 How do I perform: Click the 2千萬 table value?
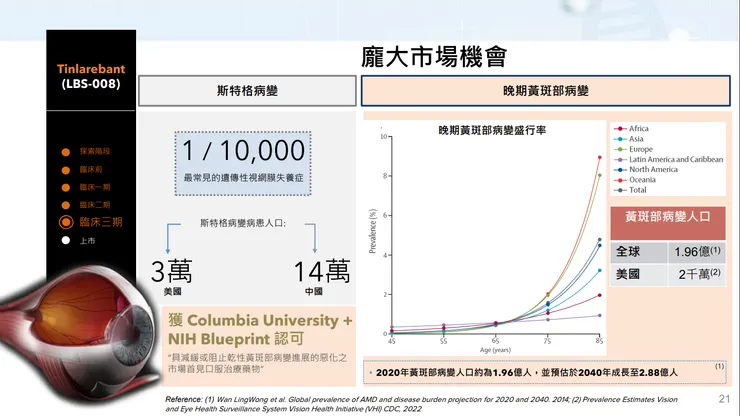pos(697,274)
